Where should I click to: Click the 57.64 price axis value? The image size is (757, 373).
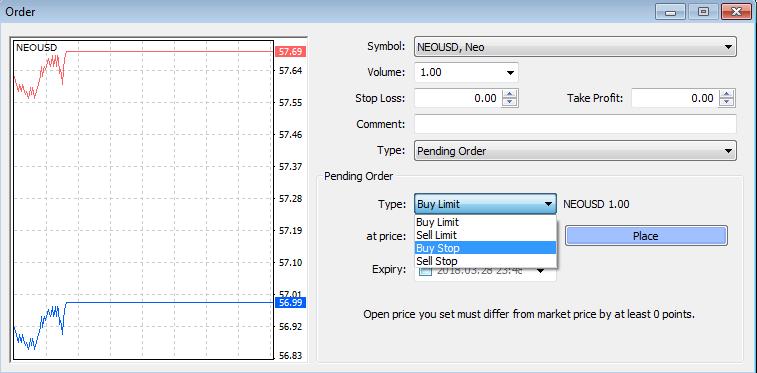291,71
